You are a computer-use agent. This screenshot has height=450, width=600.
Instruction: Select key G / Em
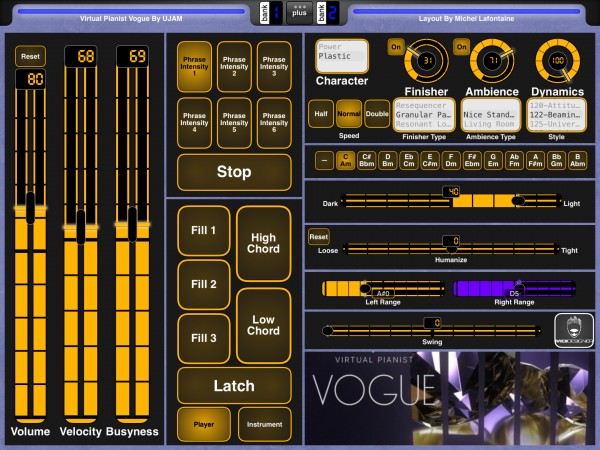click(493, 160)
